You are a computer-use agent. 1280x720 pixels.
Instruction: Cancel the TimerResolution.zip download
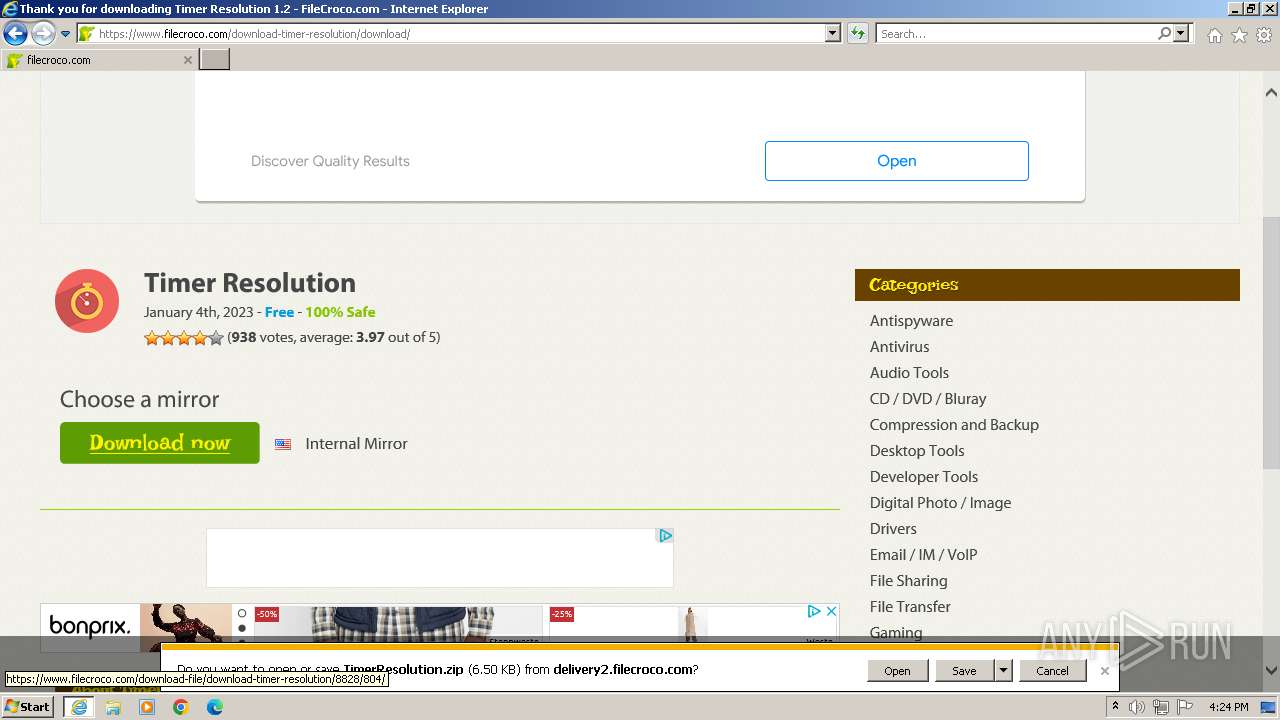point(1052,671)
